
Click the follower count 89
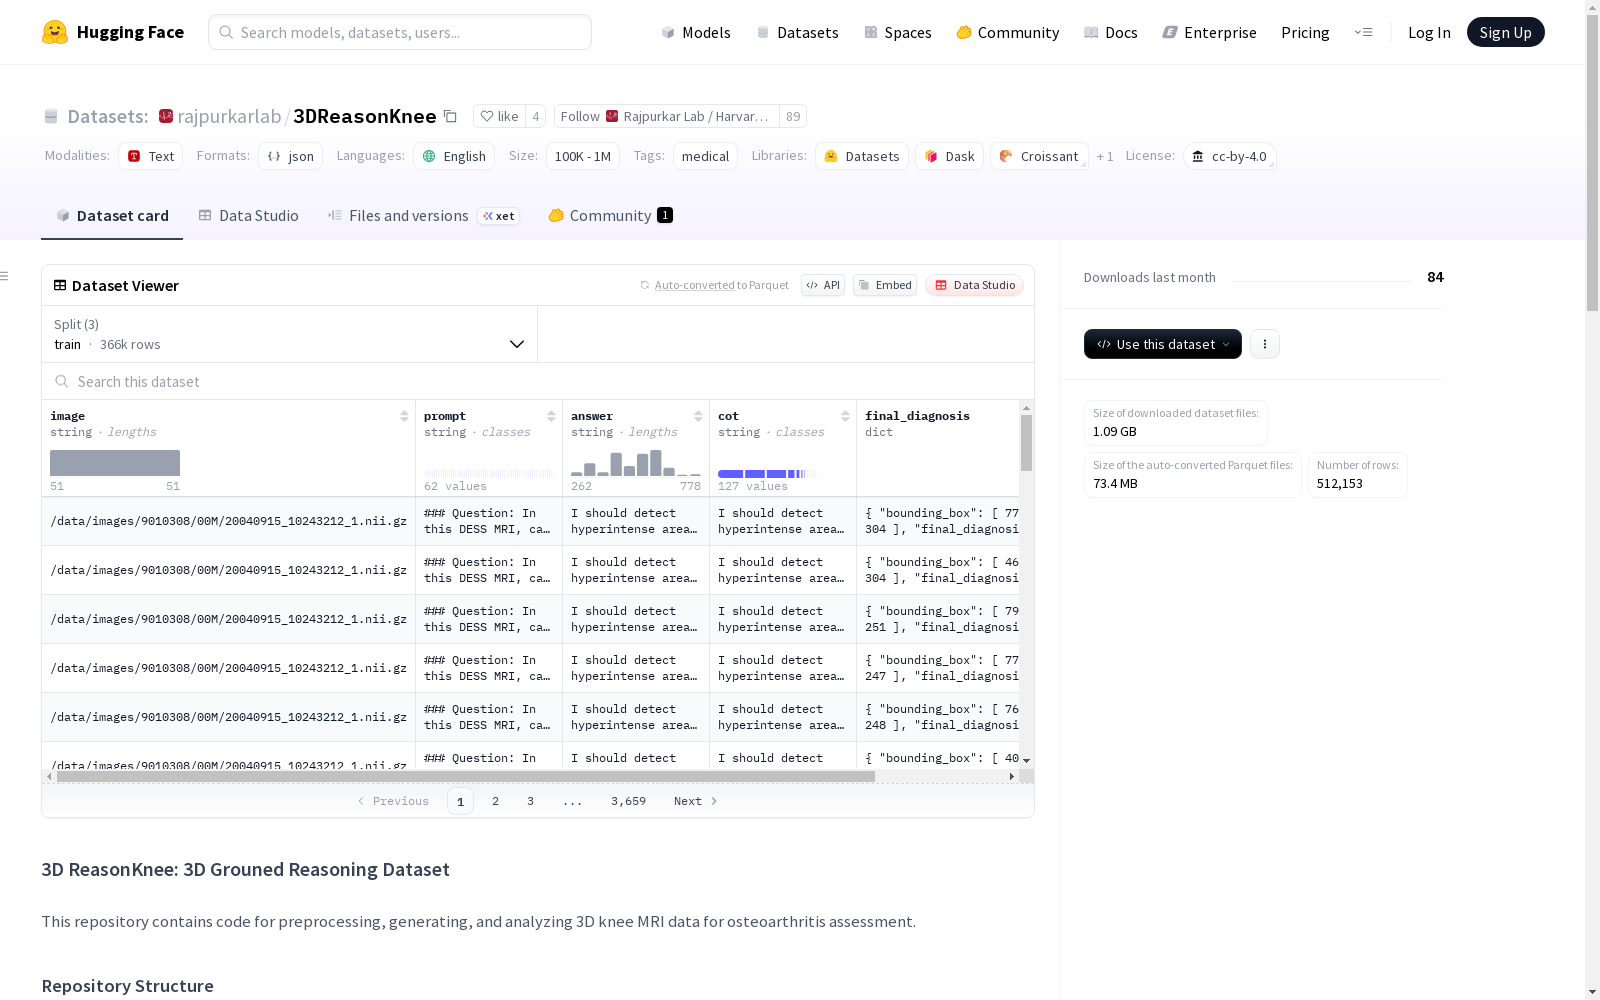point(793,116)
